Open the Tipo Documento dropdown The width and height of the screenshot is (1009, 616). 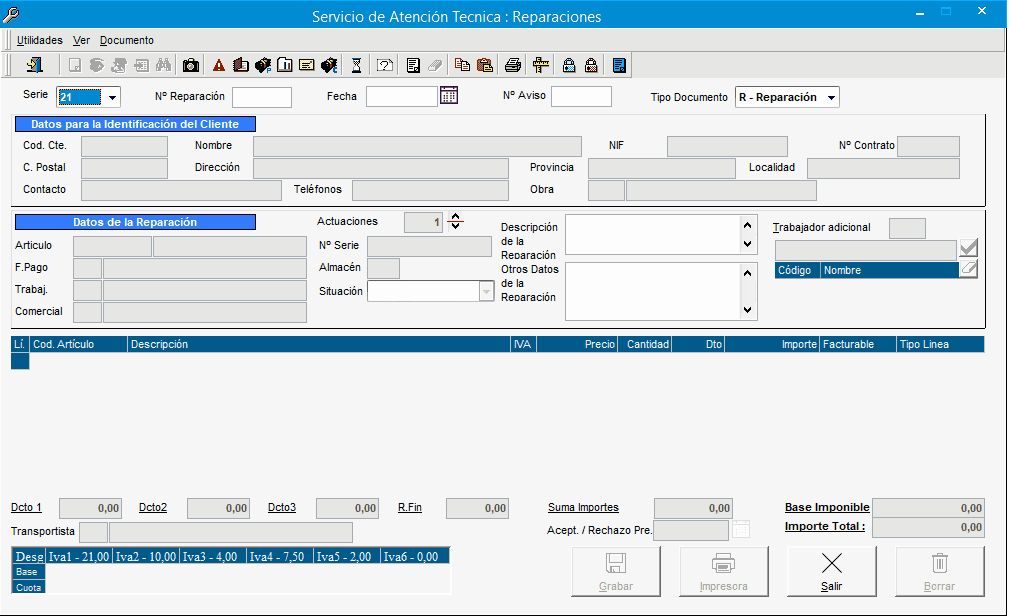(x=831, y=97)
